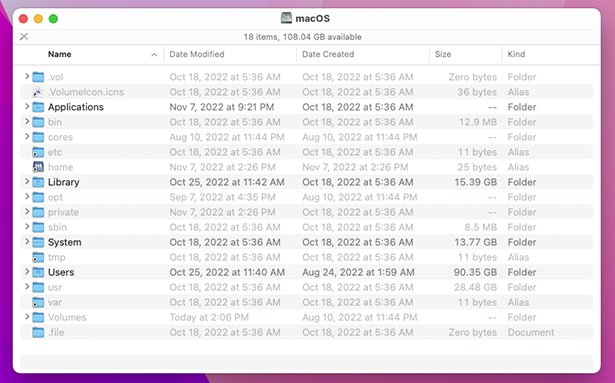Screen dimensions: 615x383
Task: Click the home alias icon
Action: (x=38, y=167)
